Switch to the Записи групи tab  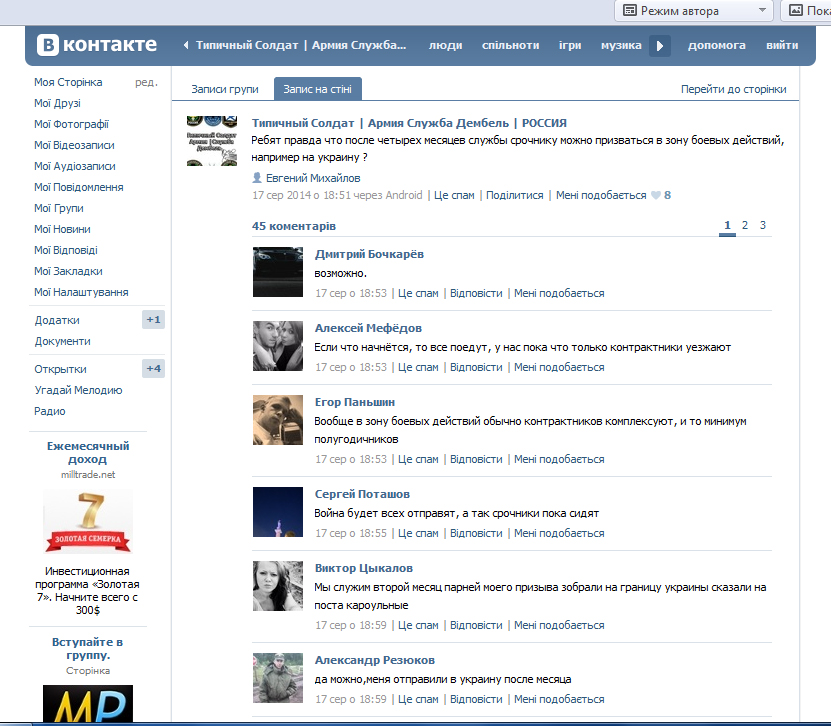(x=225, y=89)
